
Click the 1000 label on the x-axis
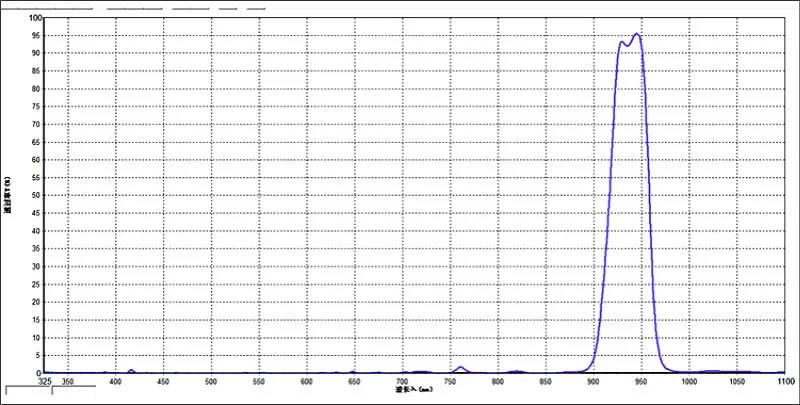click(689, 381)
